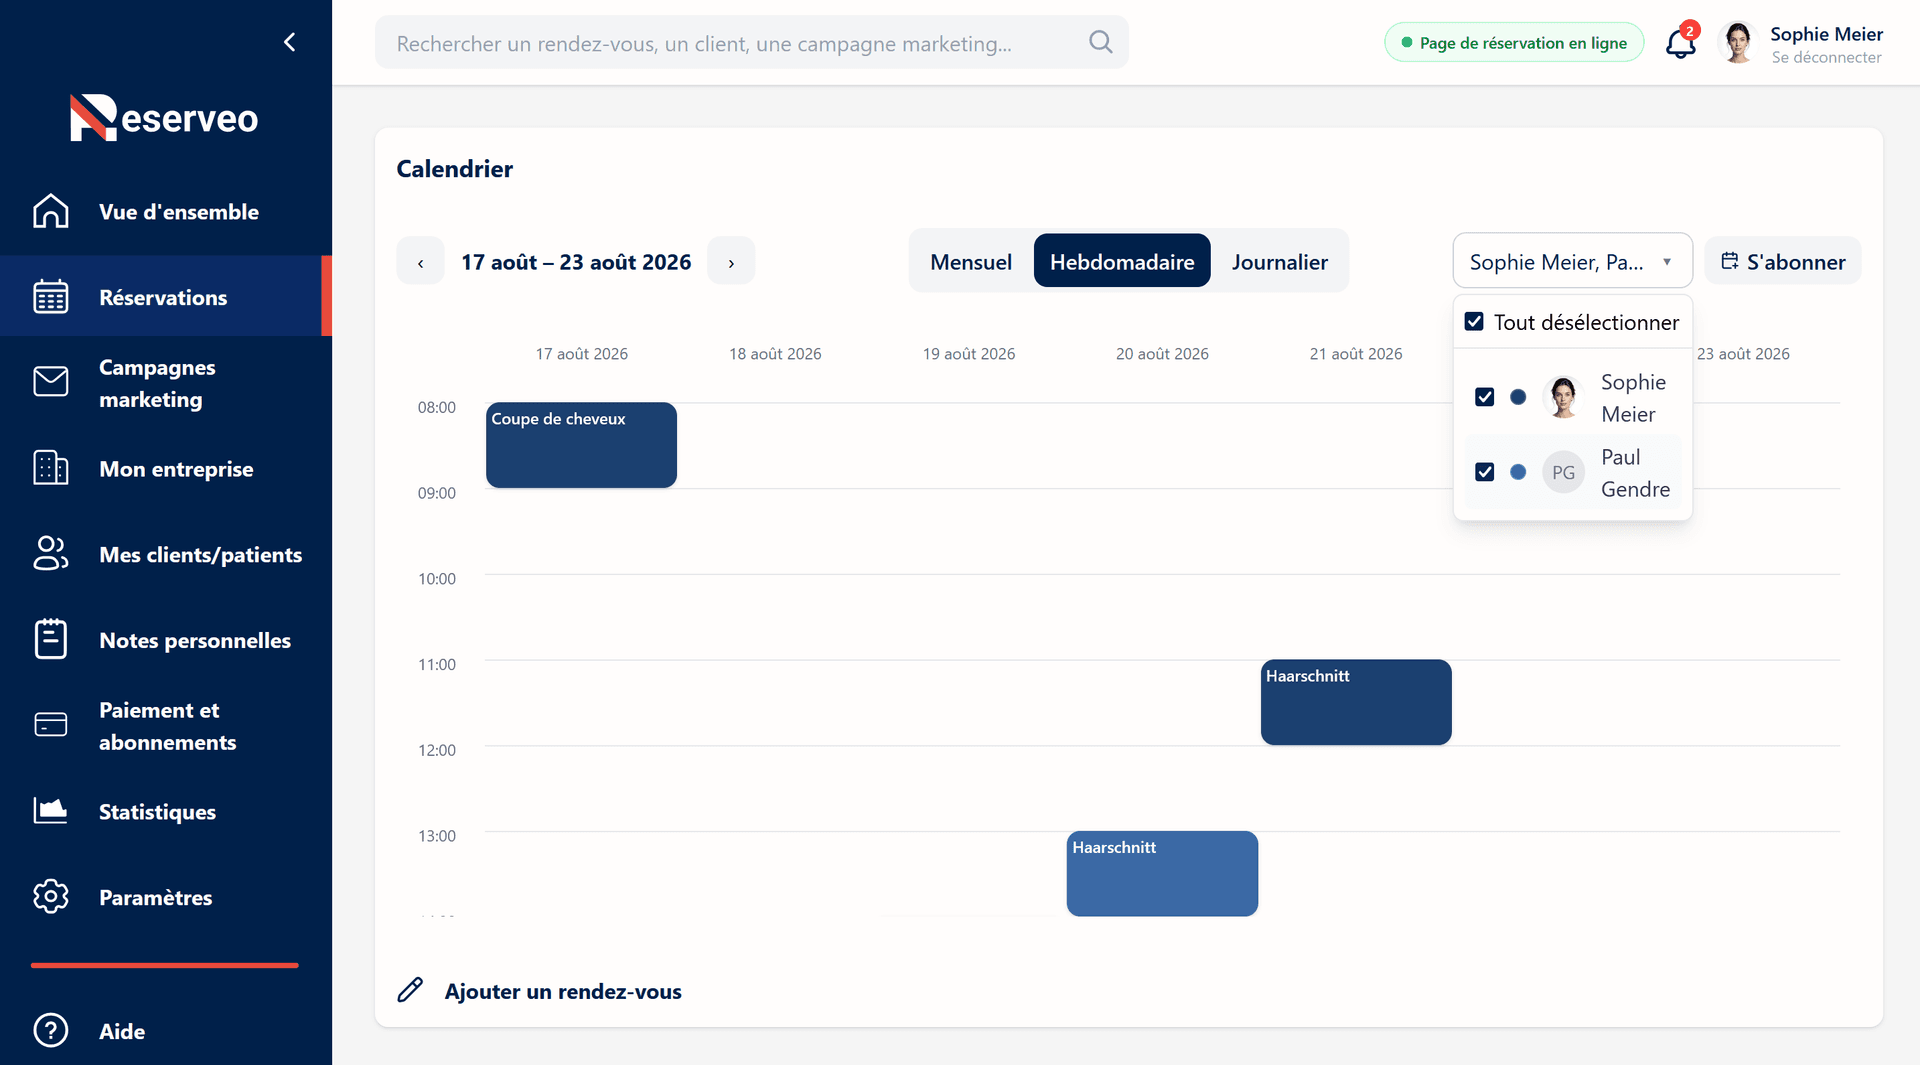Viewport: 1920px width, 1065px height.
Task: Click the calendar icon beside Réservations
Action: coord(51,297)
